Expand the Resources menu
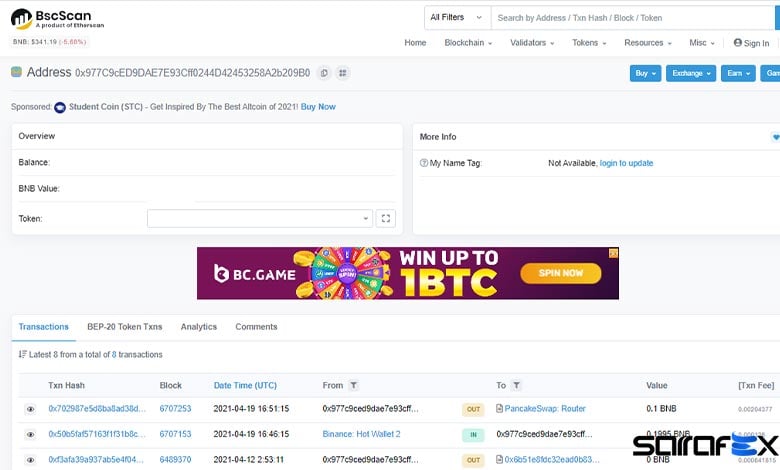Viewport: 780px width, 470px height. 648,43
